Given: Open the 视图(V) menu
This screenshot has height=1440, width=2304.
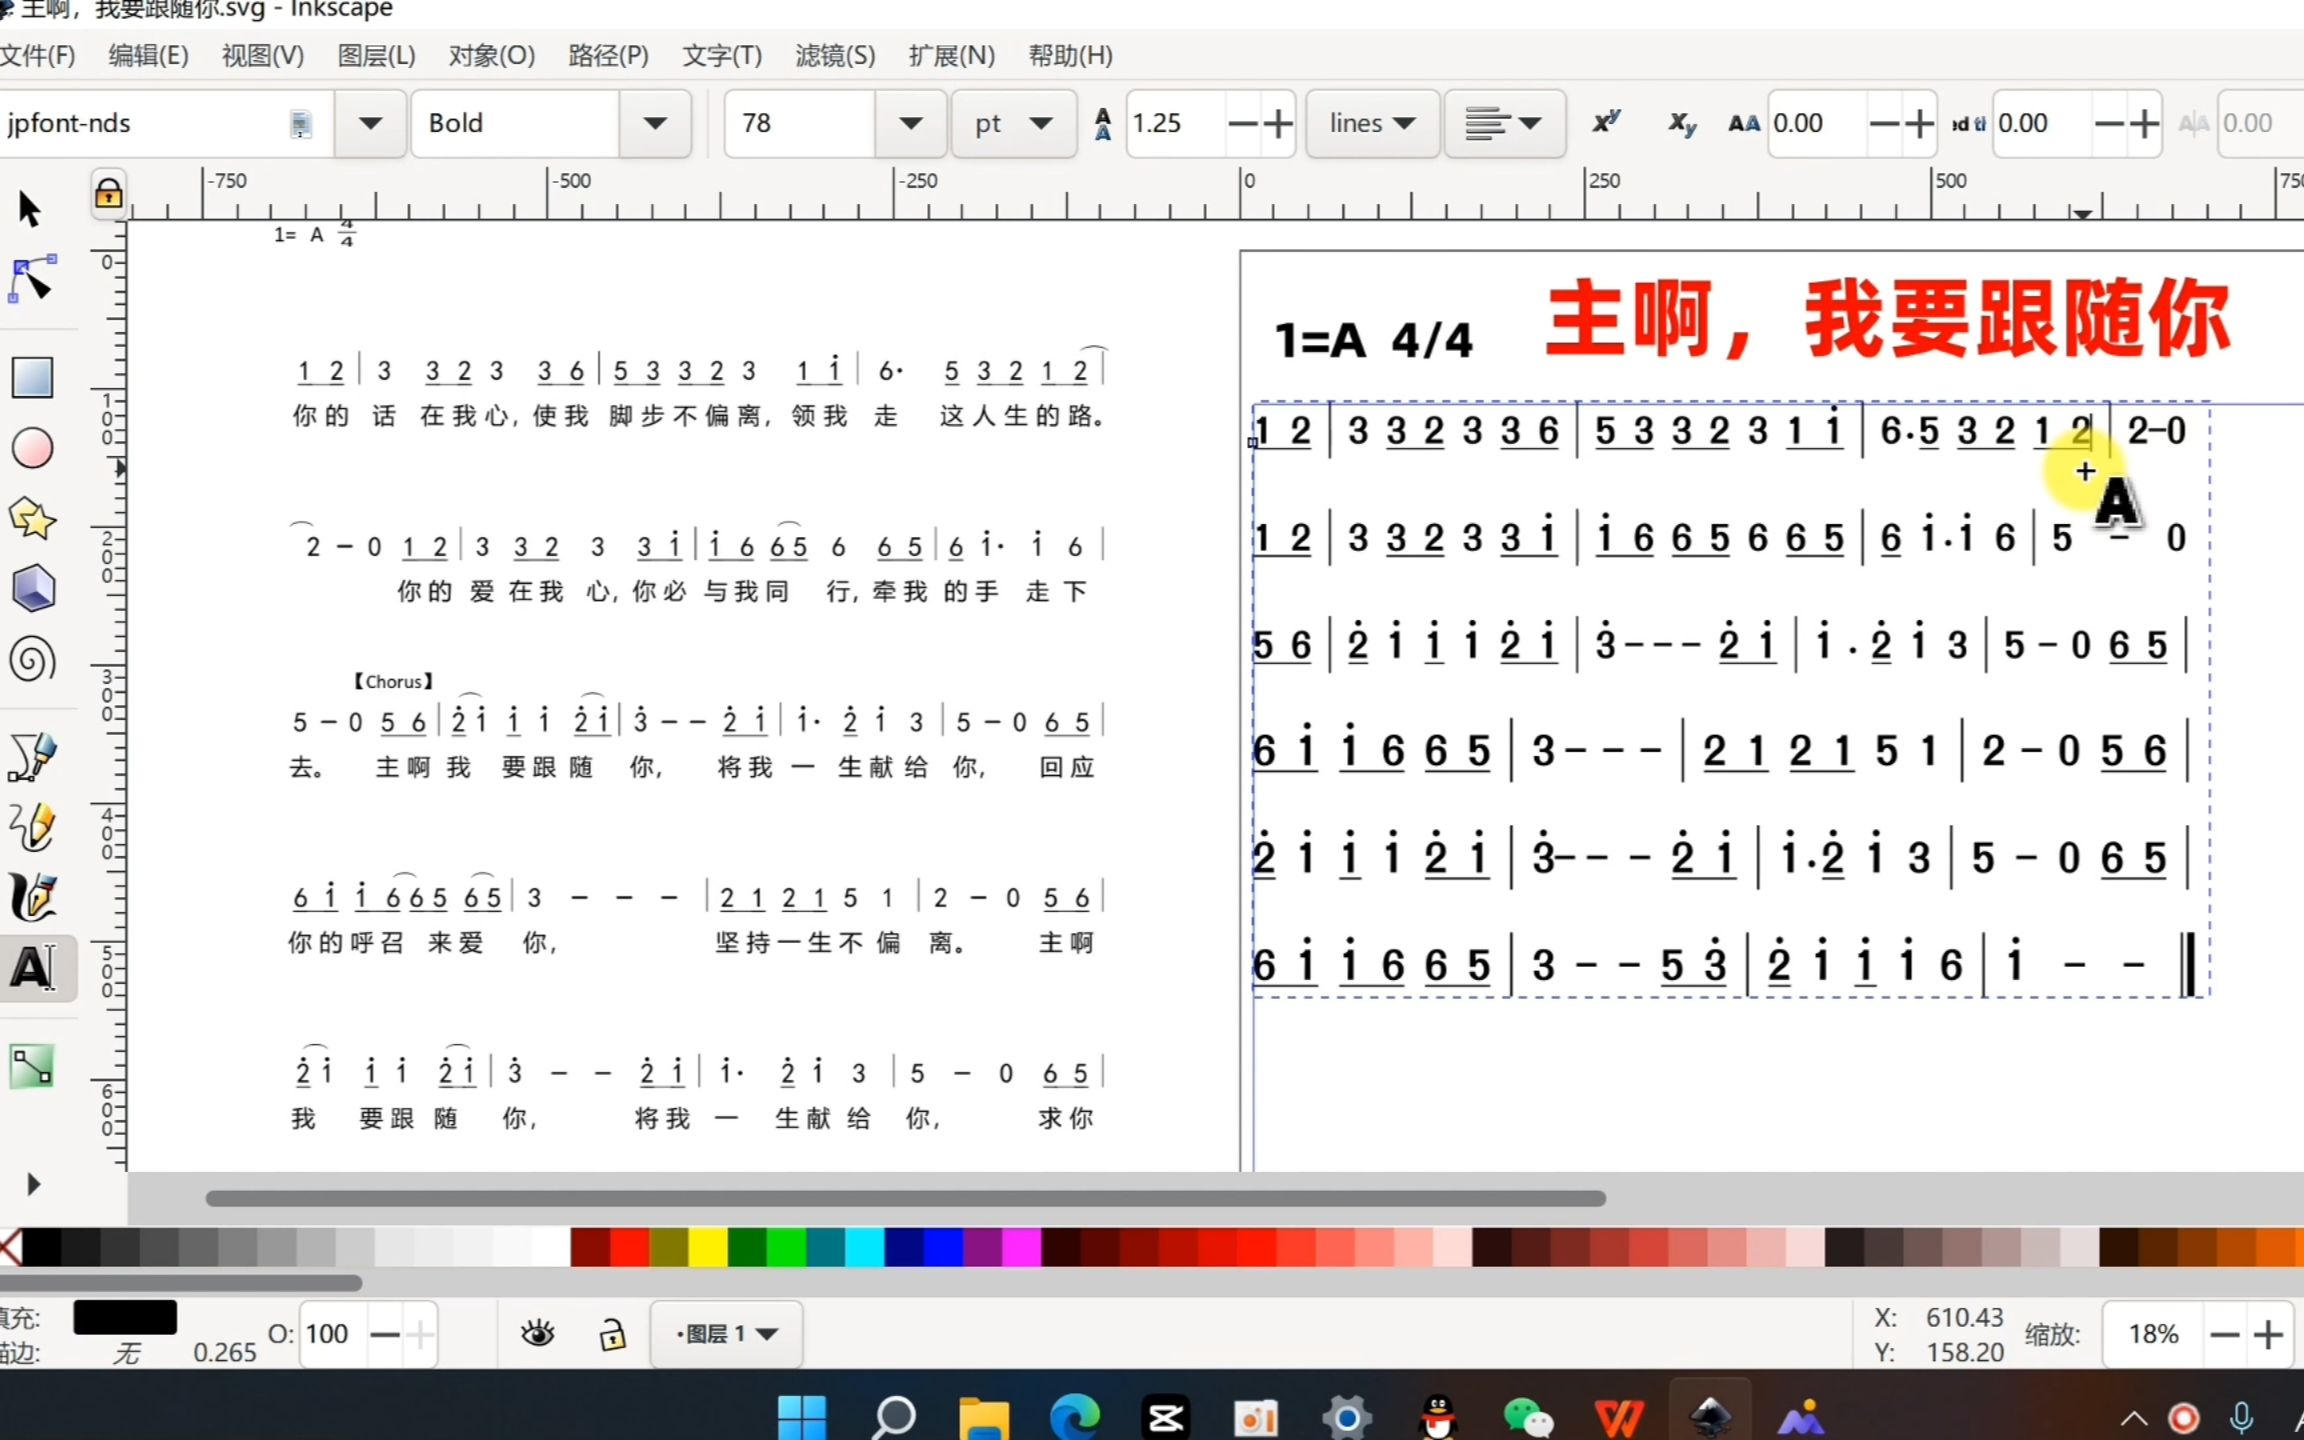Looking at the screenshot, I should click(x=262, y=55).
